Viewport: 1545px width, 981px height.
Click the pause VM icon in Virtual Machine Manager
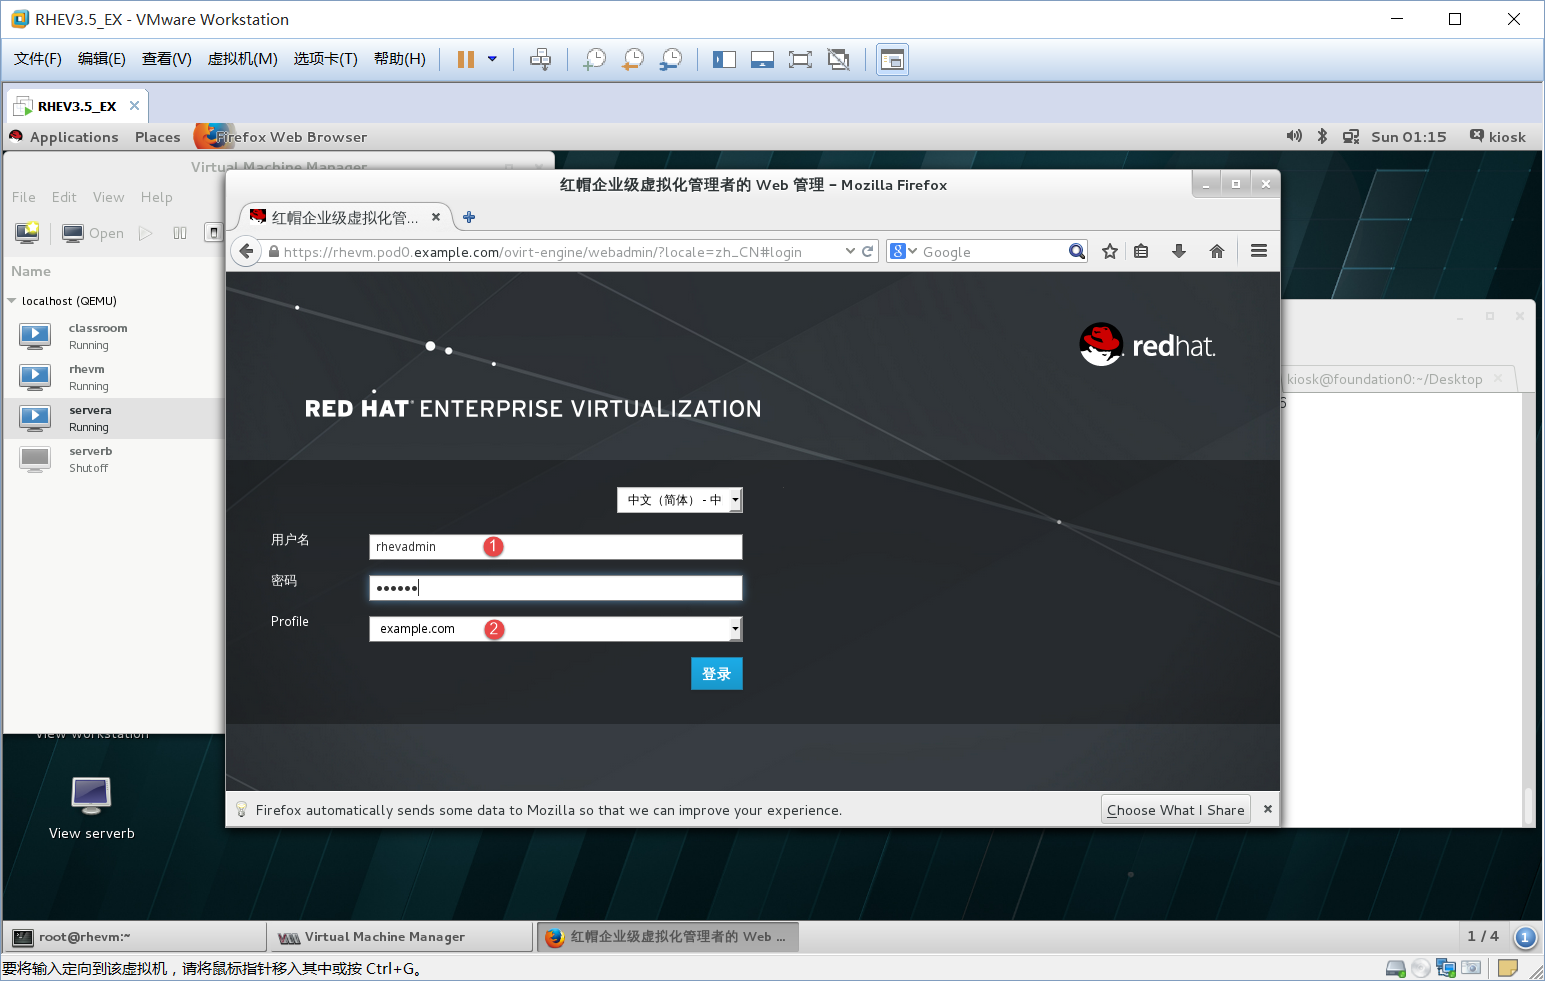(x=180, y=233)
